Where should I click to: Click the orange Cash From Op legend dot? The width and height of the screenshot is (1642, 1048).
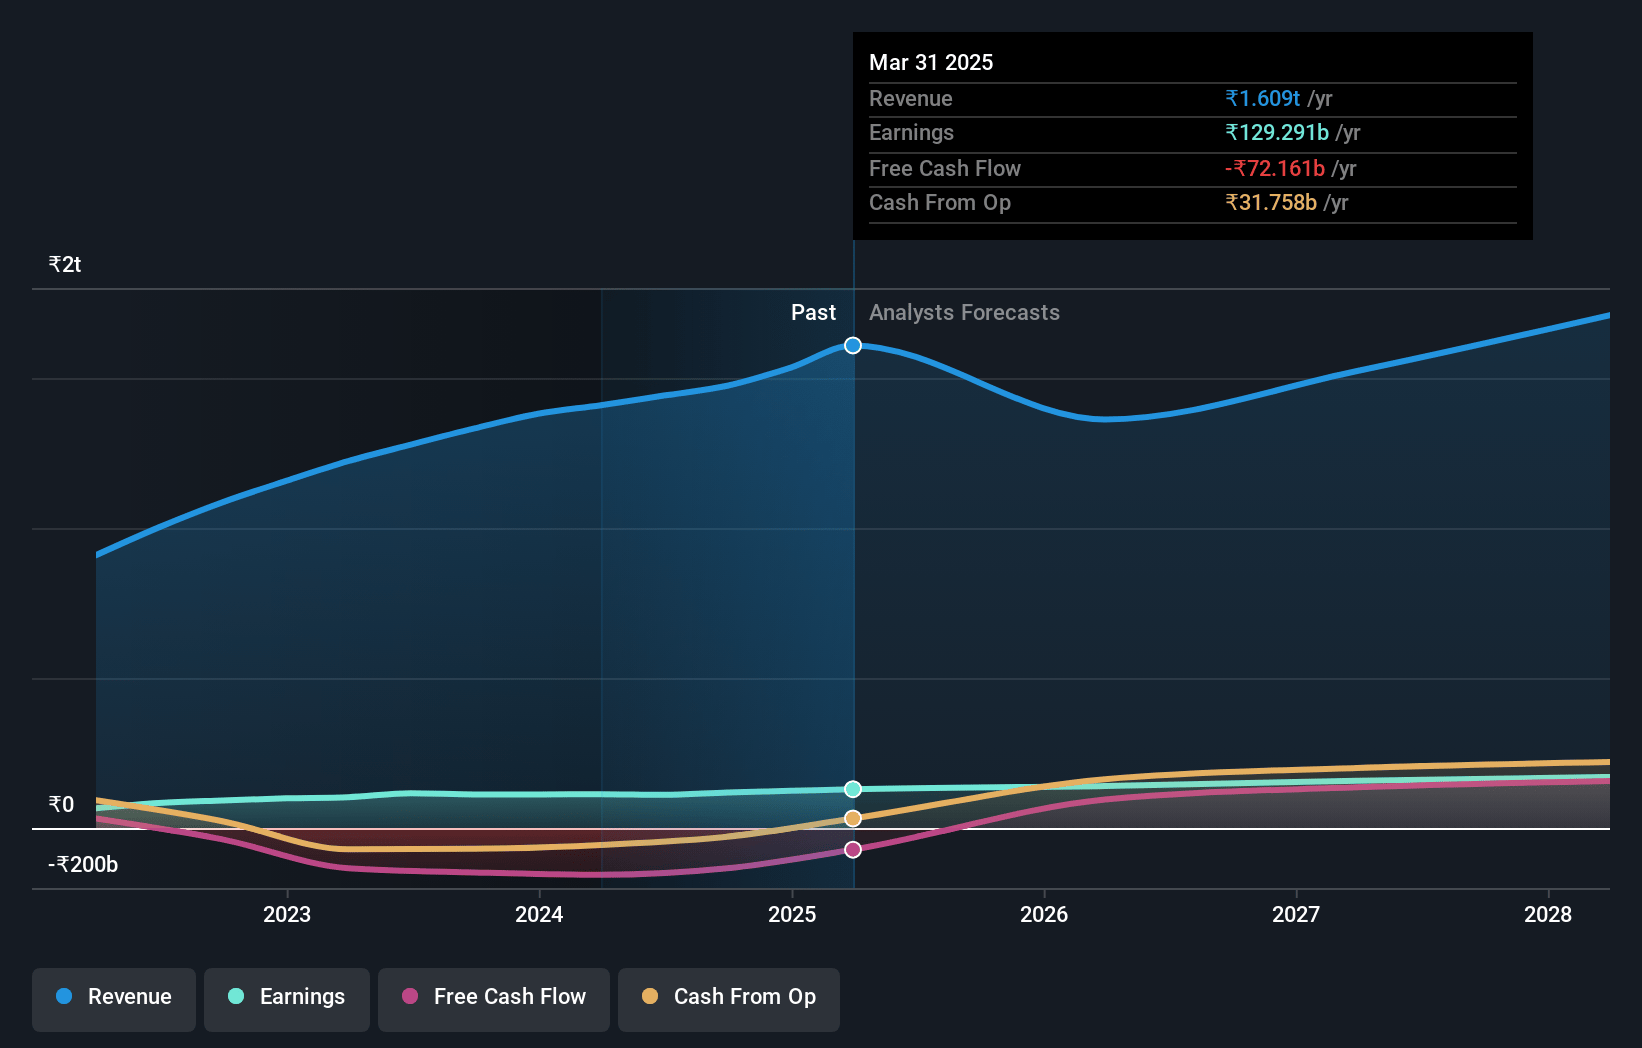pyautogui.click(x=650, y=996)
